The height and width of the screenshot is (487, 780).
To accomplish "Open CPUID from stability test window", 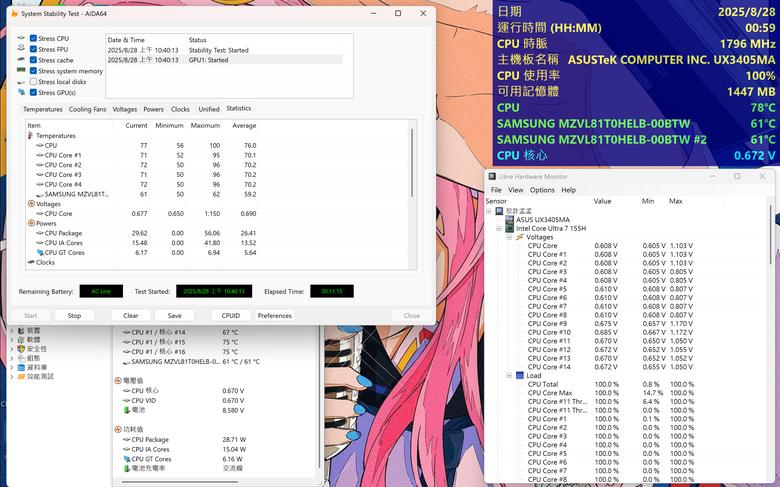I will point(231,315).
